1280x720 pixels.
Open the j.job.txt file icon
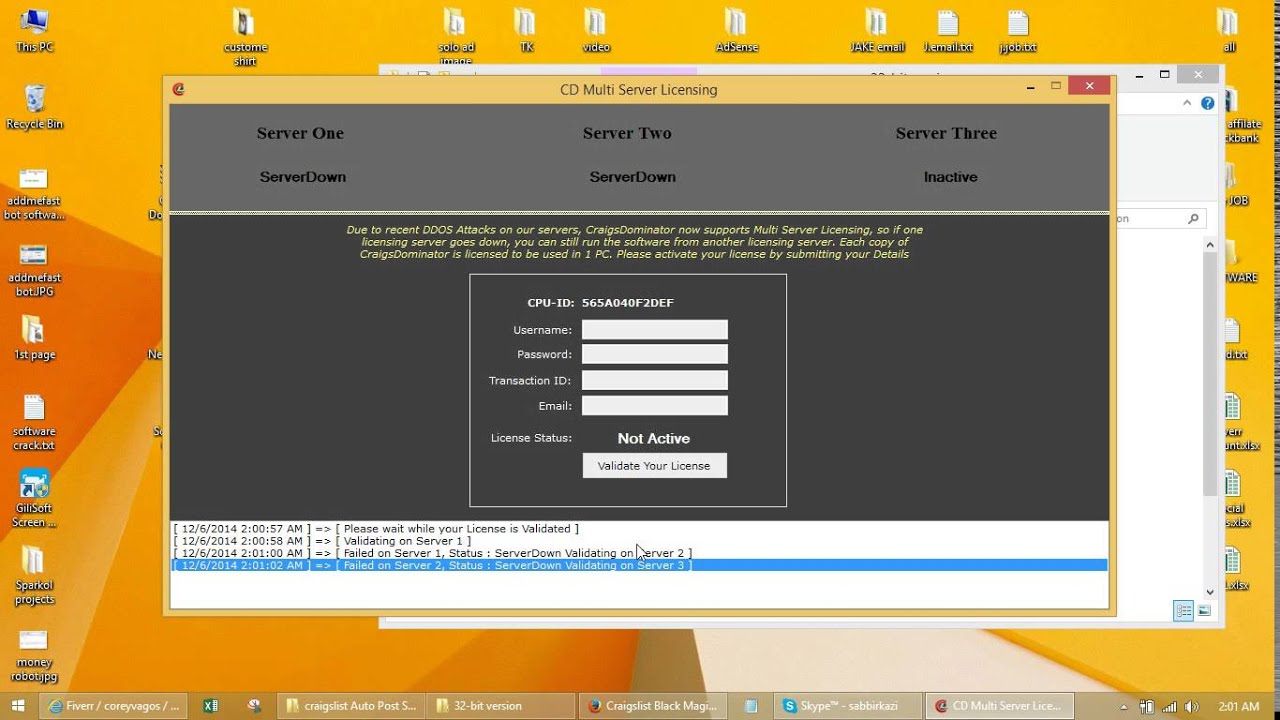click(1018, 30)
